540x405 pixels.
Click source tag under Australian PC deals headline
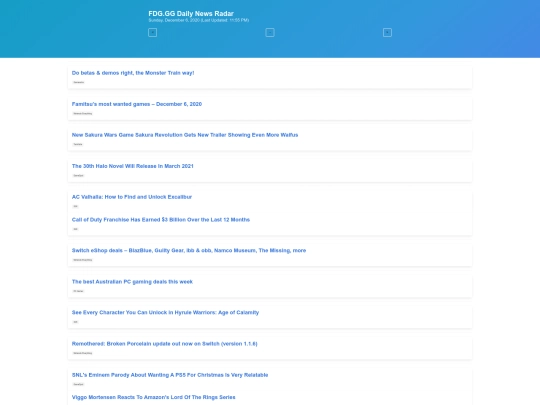point(78,291)
